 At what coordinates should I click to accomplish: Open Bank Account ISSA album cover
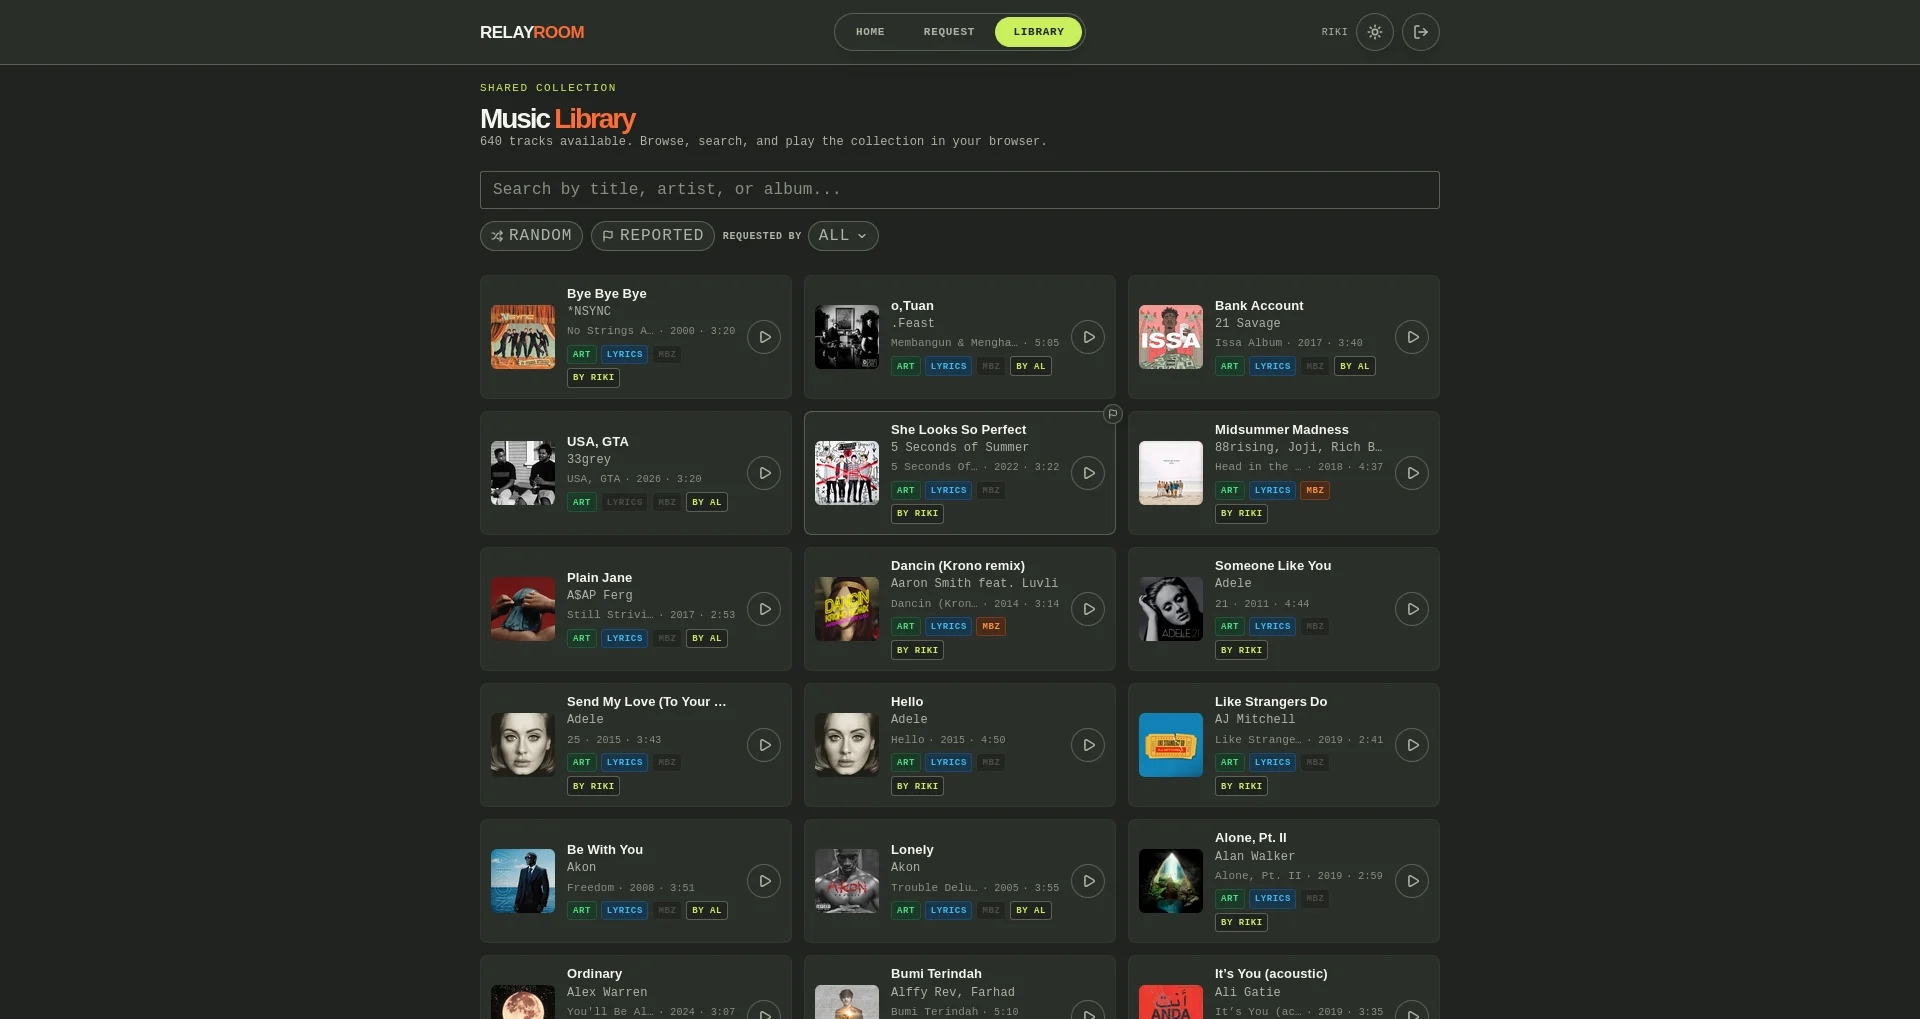point(1171,337)
